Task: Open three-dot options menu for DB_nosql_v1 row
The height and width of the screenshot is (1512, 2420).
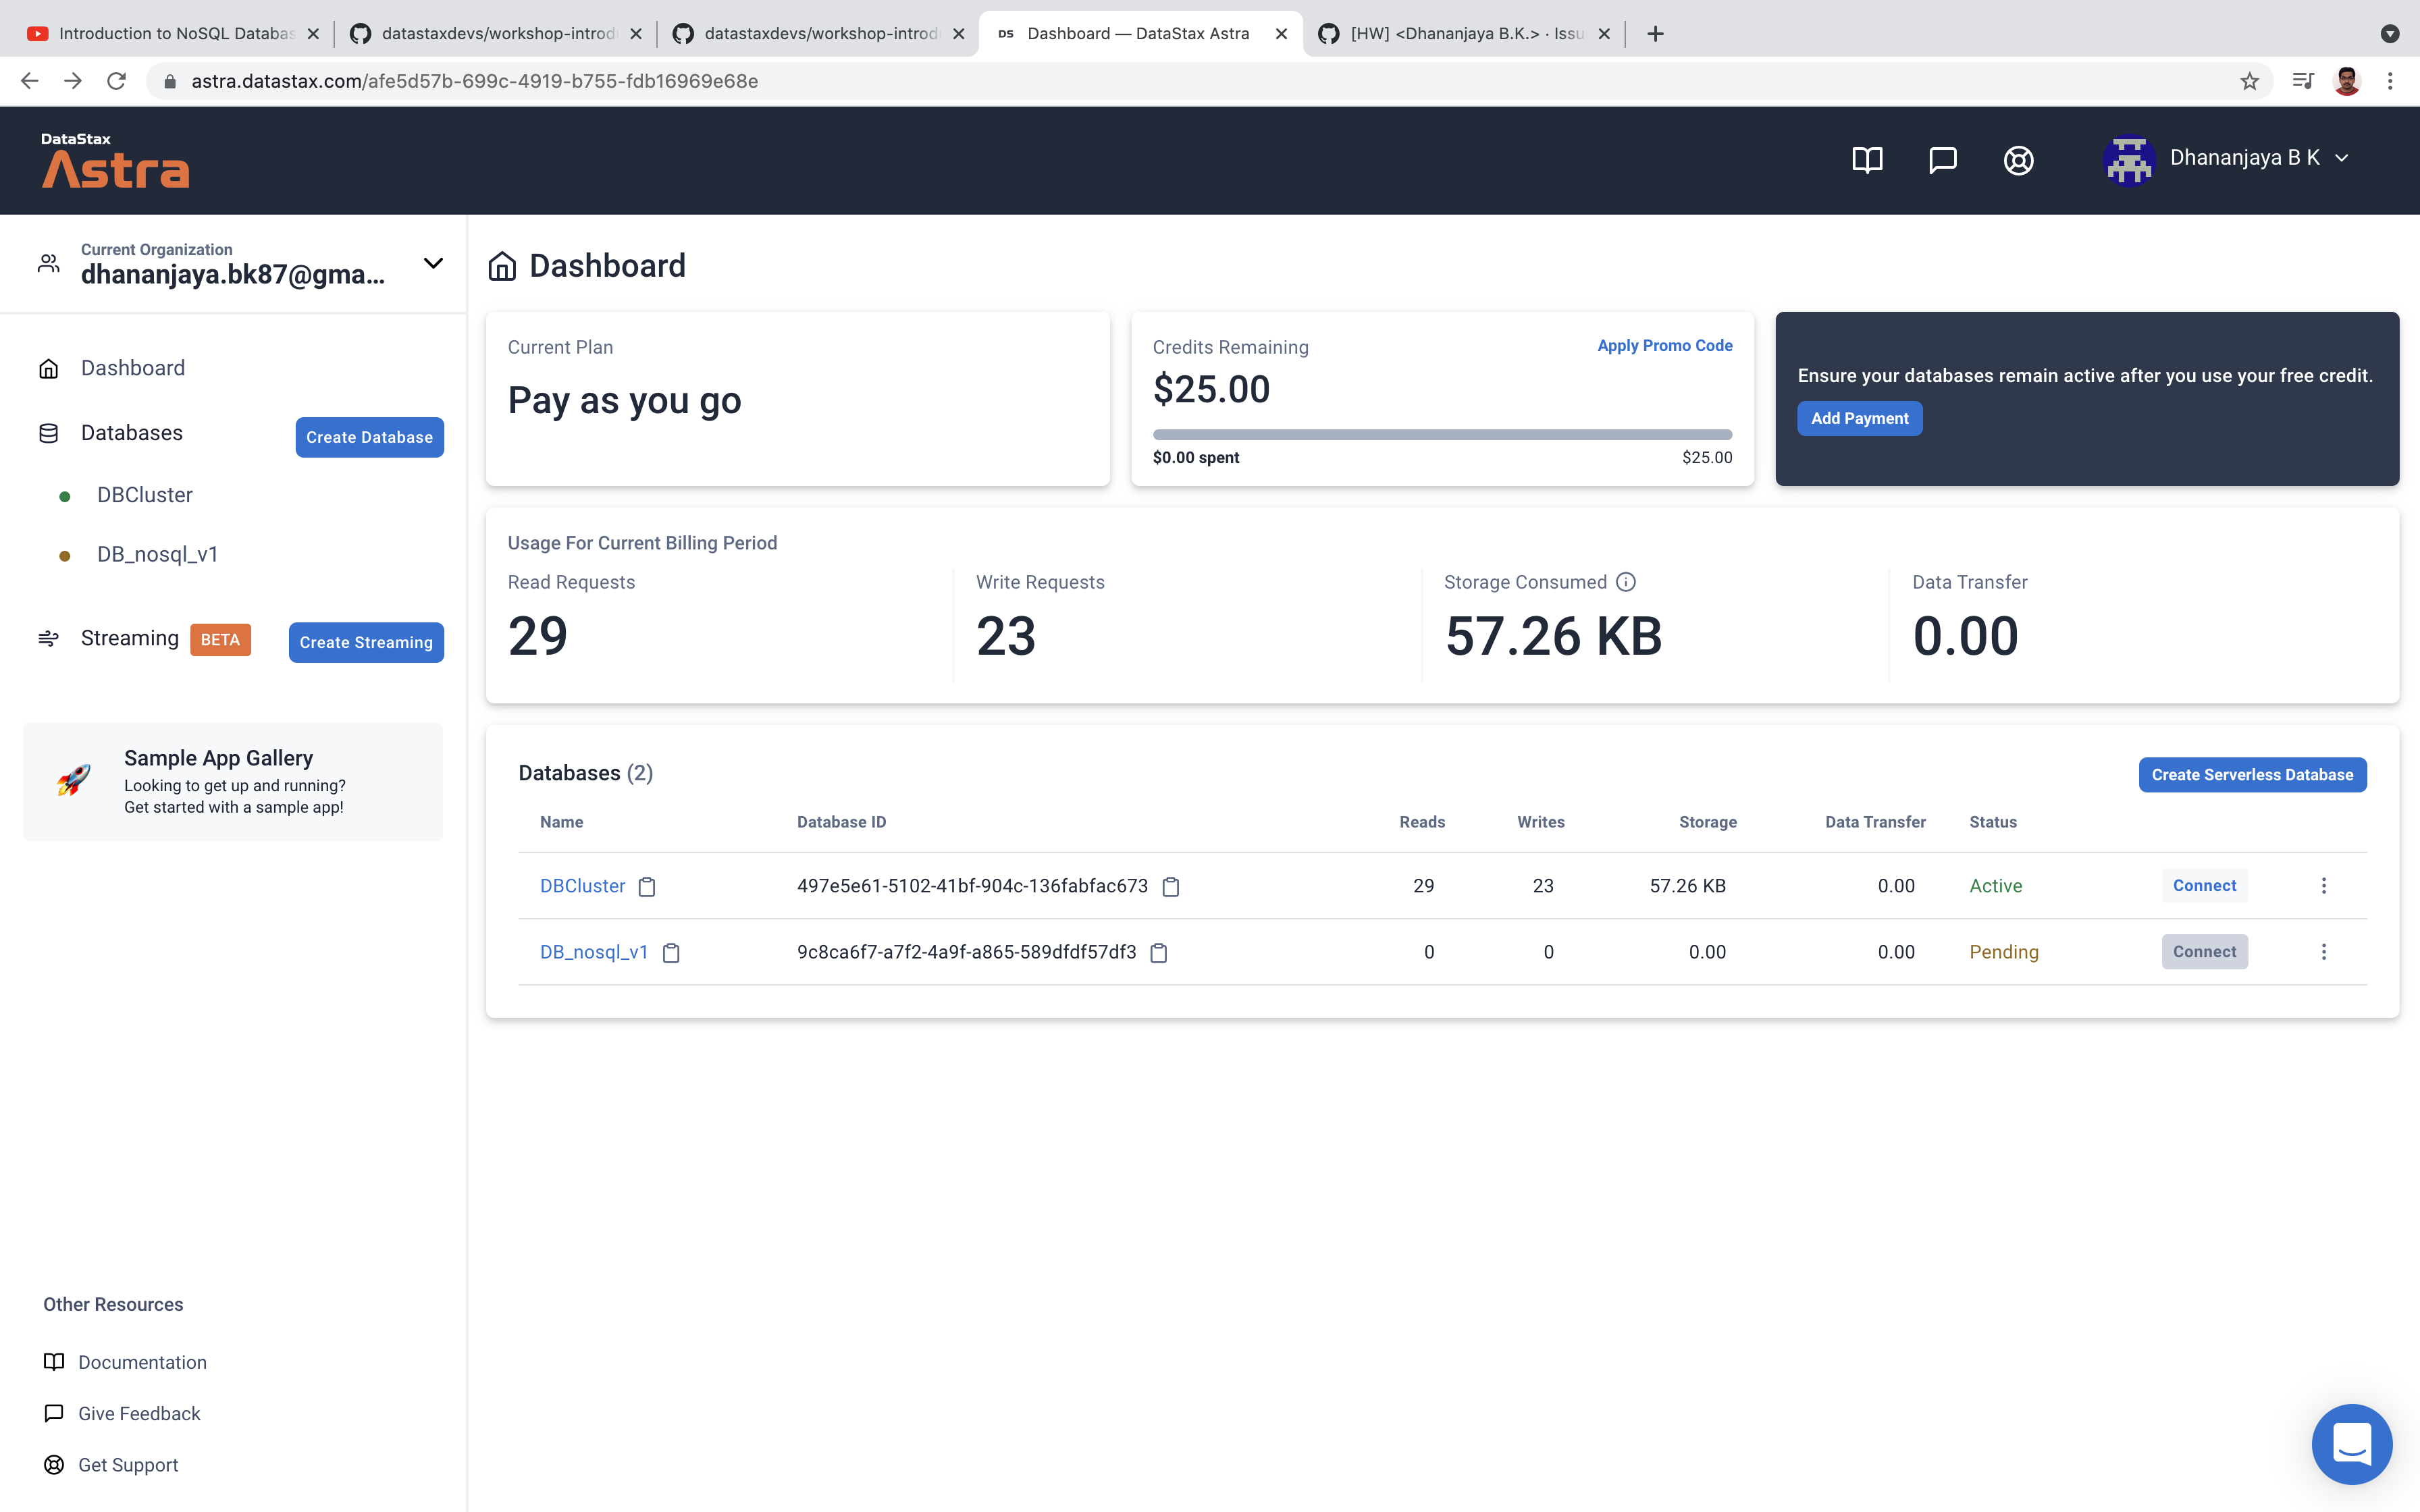Action: coord(2323,952)
